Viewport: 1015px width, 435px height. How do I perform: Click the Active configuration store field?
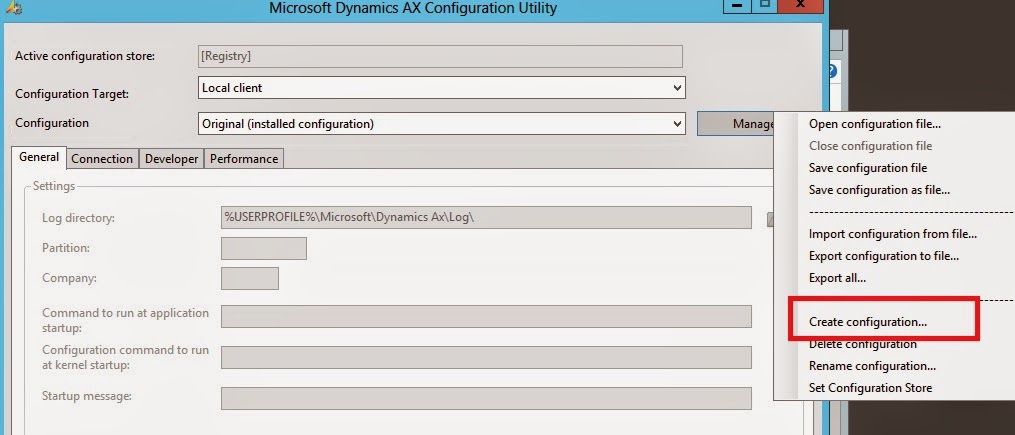(440, 56)
